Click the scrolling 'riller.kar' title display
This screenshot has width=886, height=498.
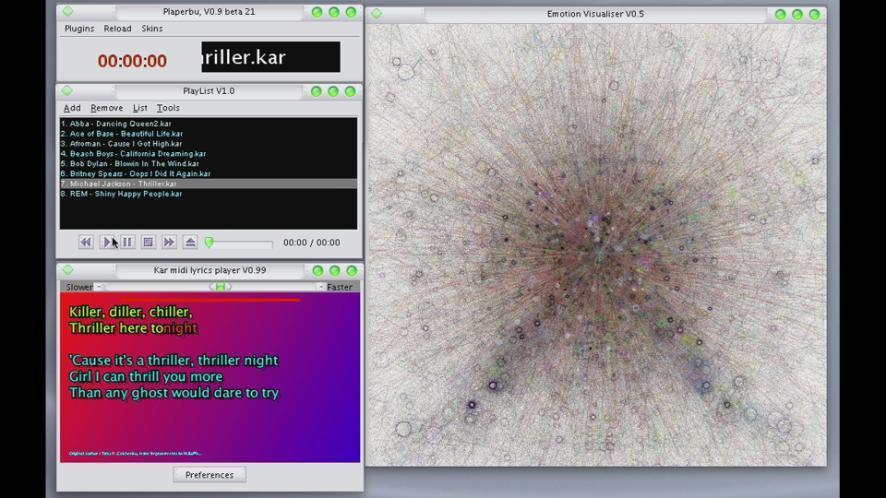271,57
